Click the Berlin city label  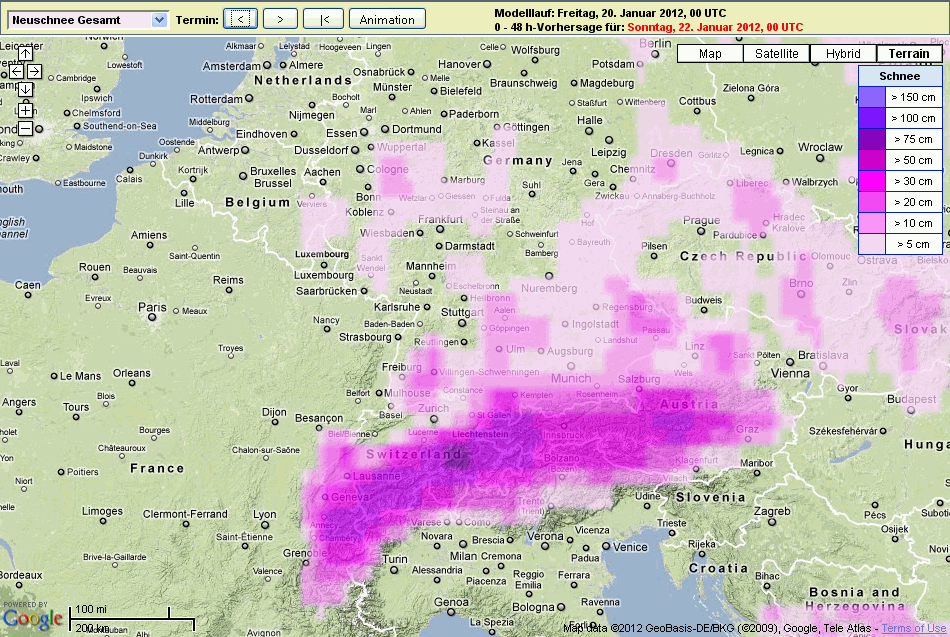pyautogui.click(x=656, y=44)
